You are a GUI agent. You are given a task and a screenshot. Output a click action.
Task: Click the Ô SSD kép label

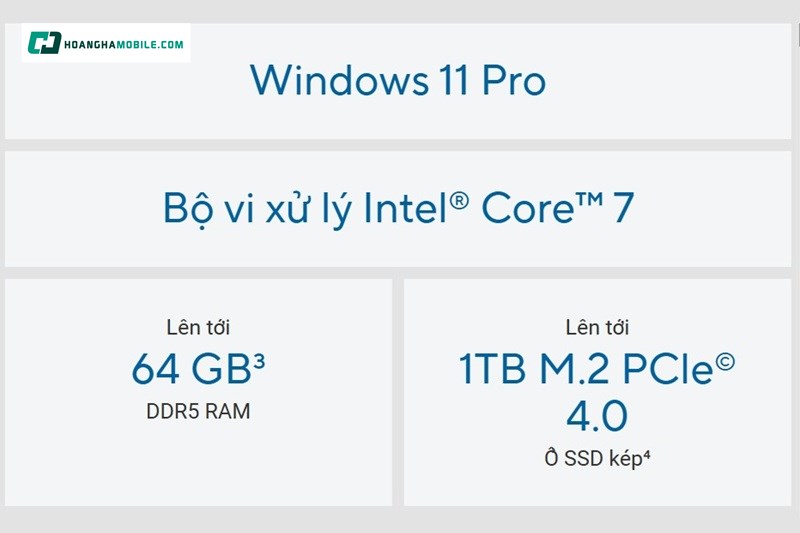coord(592,459)
